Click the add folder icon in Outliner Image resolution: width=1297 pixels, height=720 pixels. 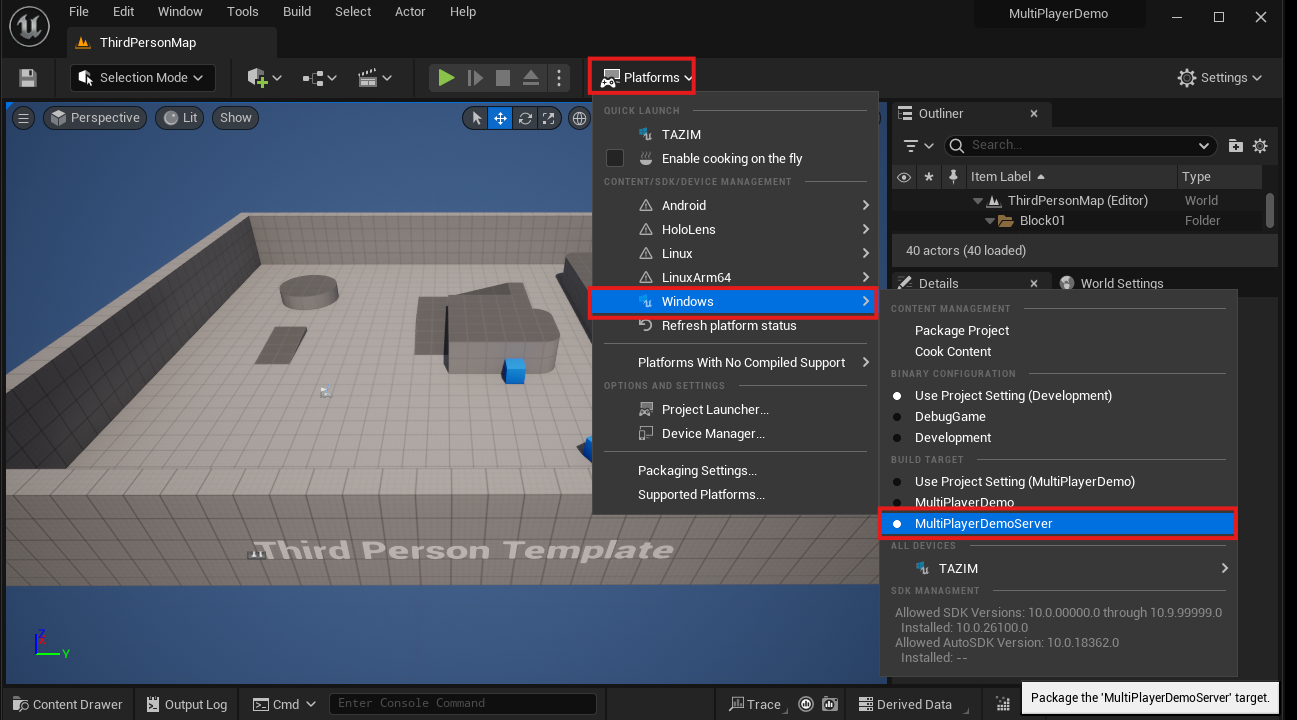(1236, 145)
